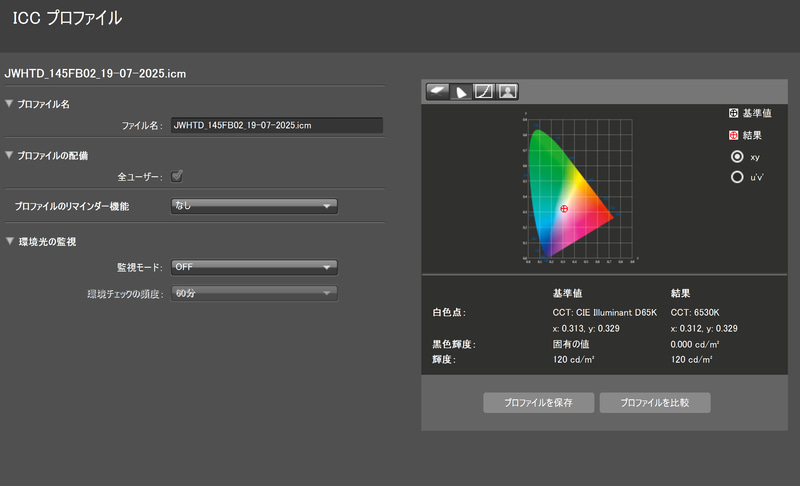The image size is (800, 486).
Task: Click the 輝度 row label
Action: (444, 360)
